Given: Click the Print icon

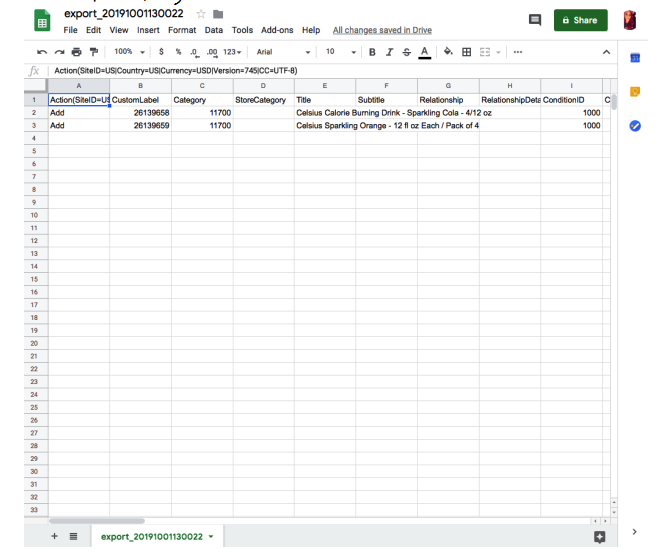Looking at the screenshot, I should coord(76,52).
